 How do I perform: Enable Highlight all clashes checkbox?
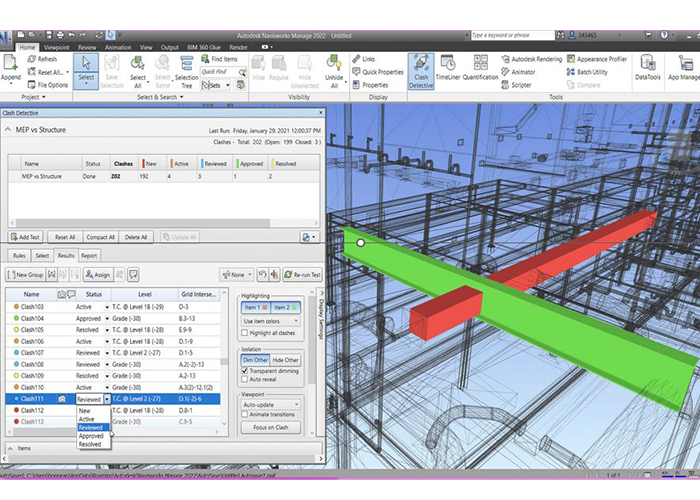click(x=244, y=333)
